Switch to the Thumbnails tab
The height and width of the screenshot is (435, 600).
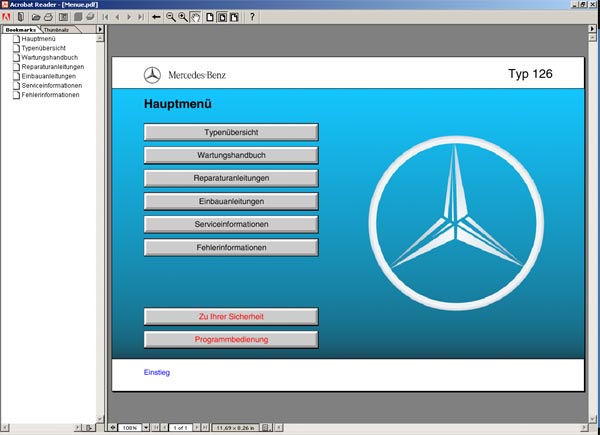pyautogui.click(x=56, y=29)
